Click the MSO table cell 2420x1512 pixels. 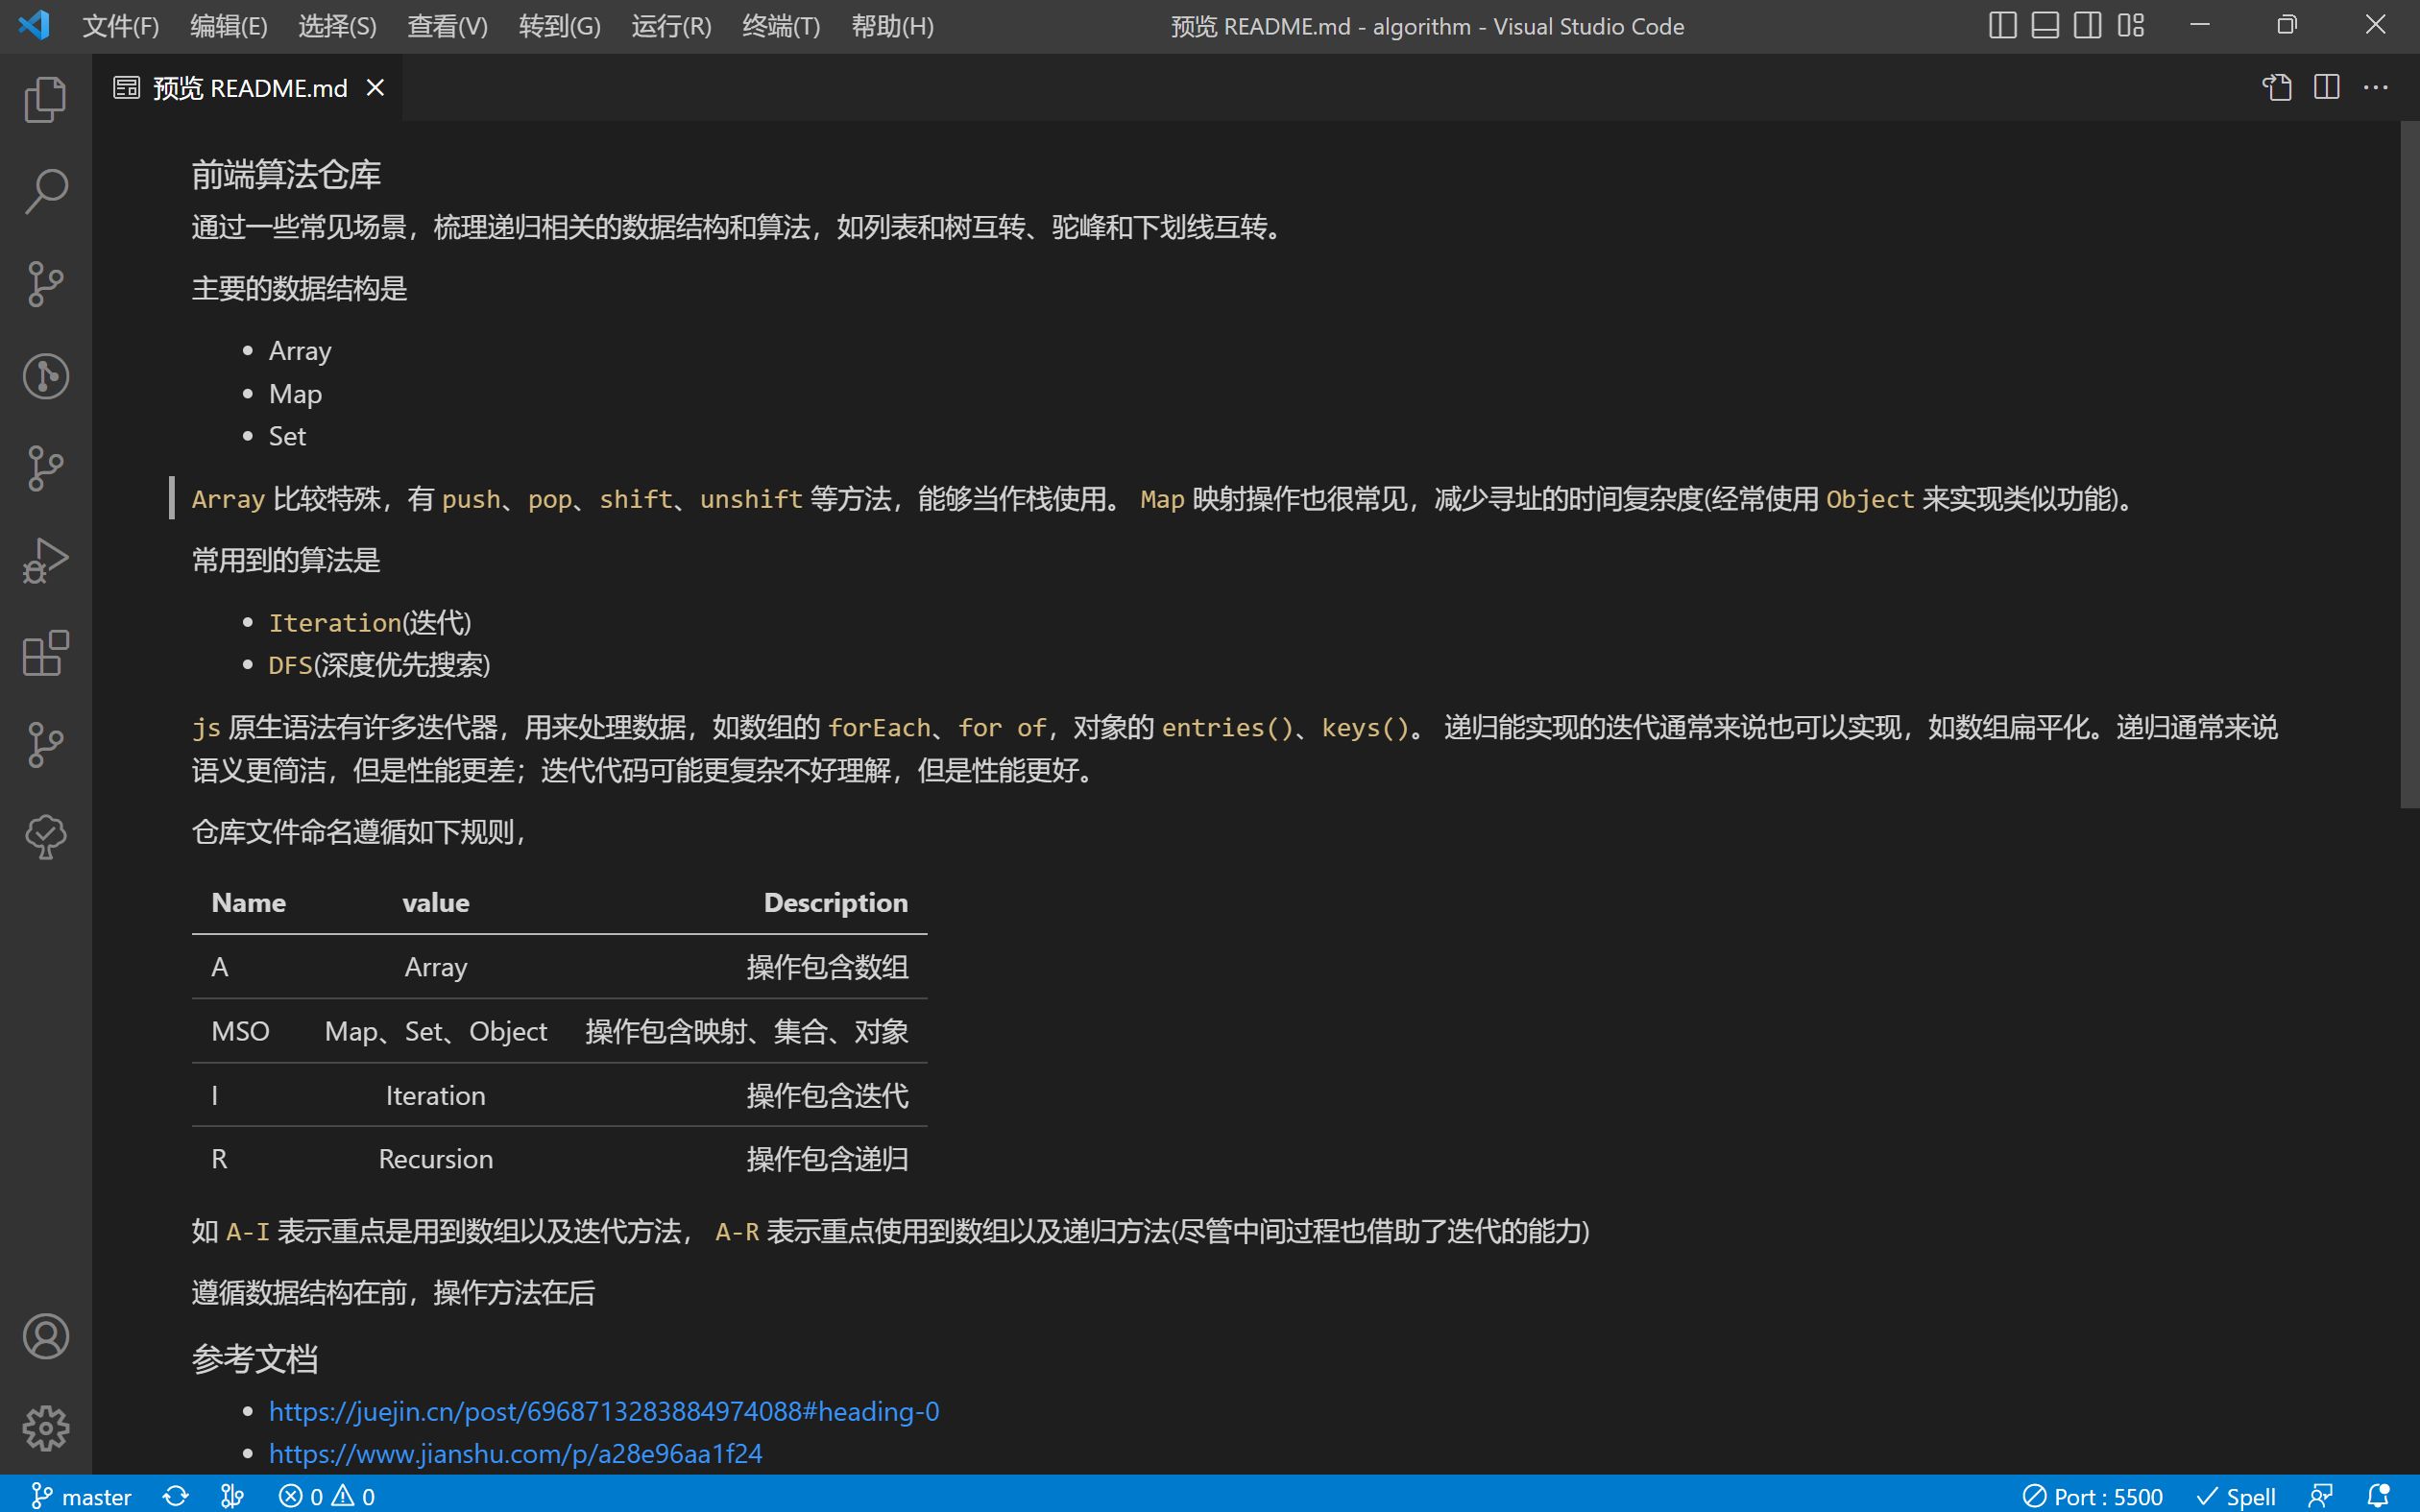point(241,1031)
